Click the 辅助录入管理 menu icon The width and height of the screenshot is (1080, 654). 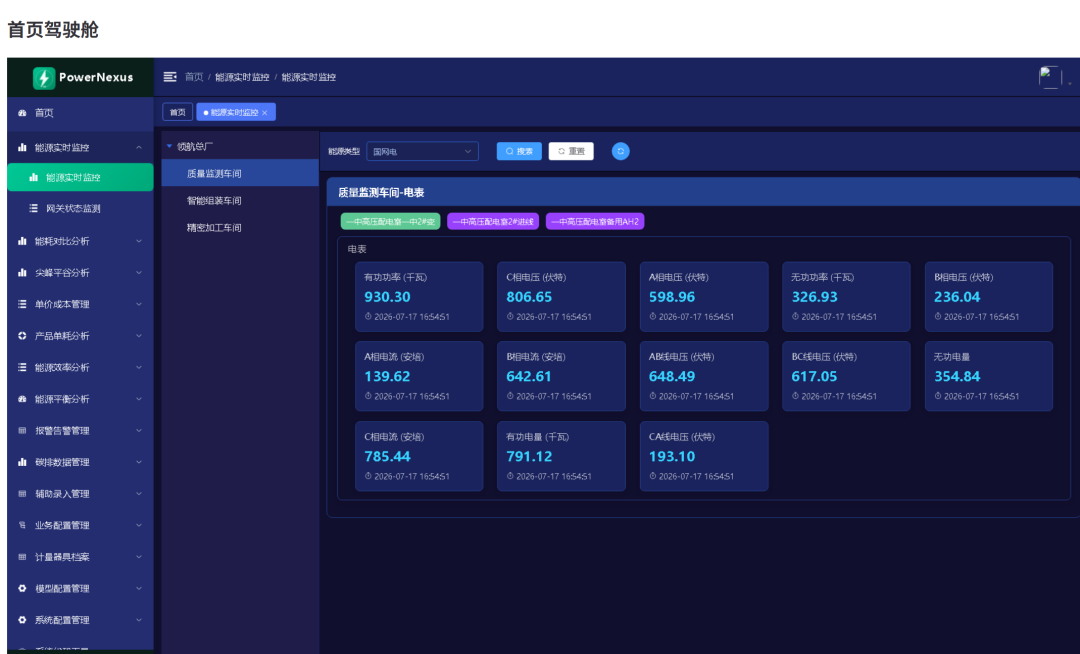[22, 494]
